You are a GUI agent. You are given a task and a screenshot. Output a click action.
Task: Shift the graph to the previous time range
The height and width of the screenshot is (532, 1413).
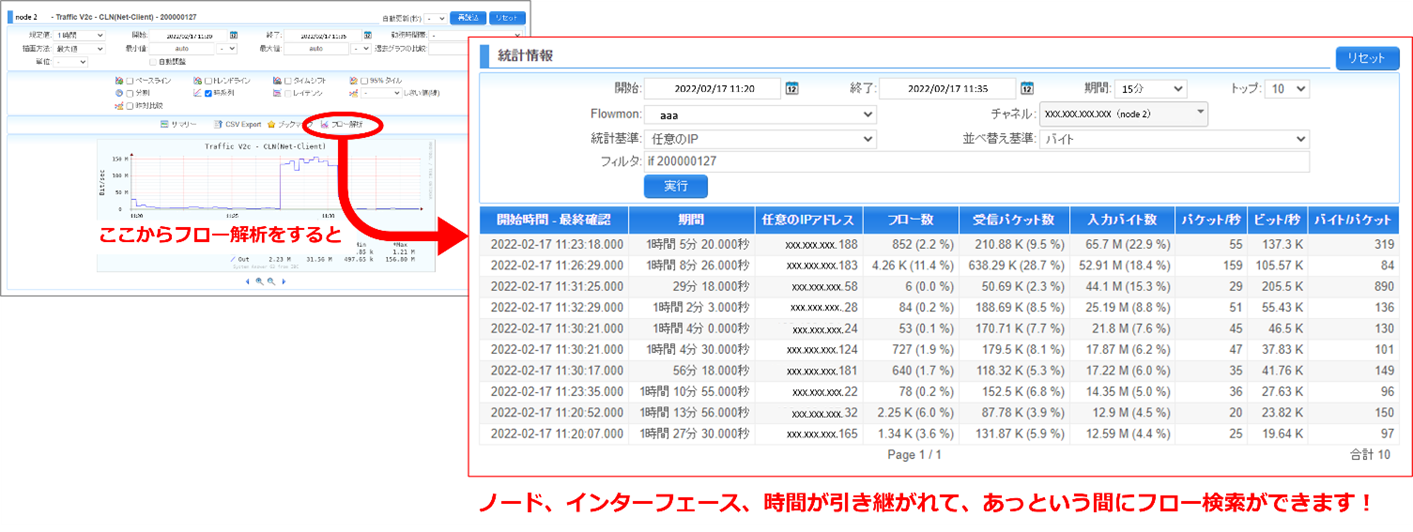click(247, 281)
